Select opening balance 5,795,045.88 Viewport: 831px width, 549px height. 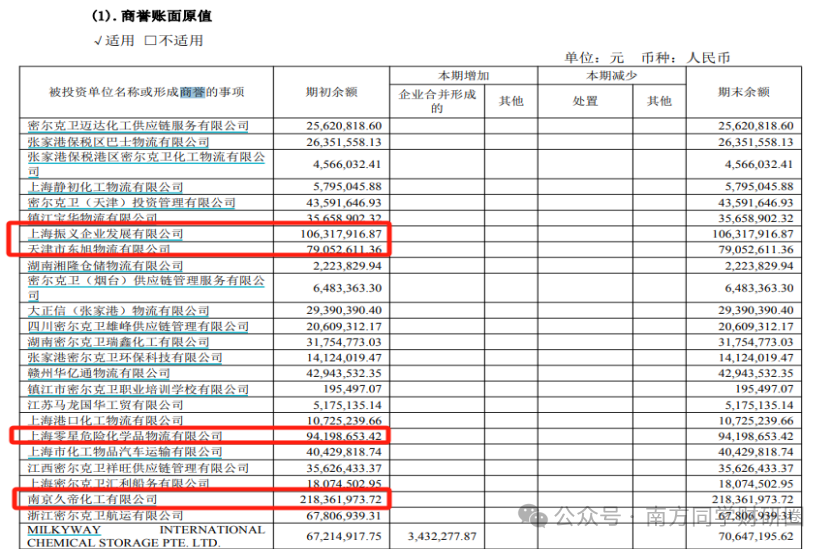[347, 187]
